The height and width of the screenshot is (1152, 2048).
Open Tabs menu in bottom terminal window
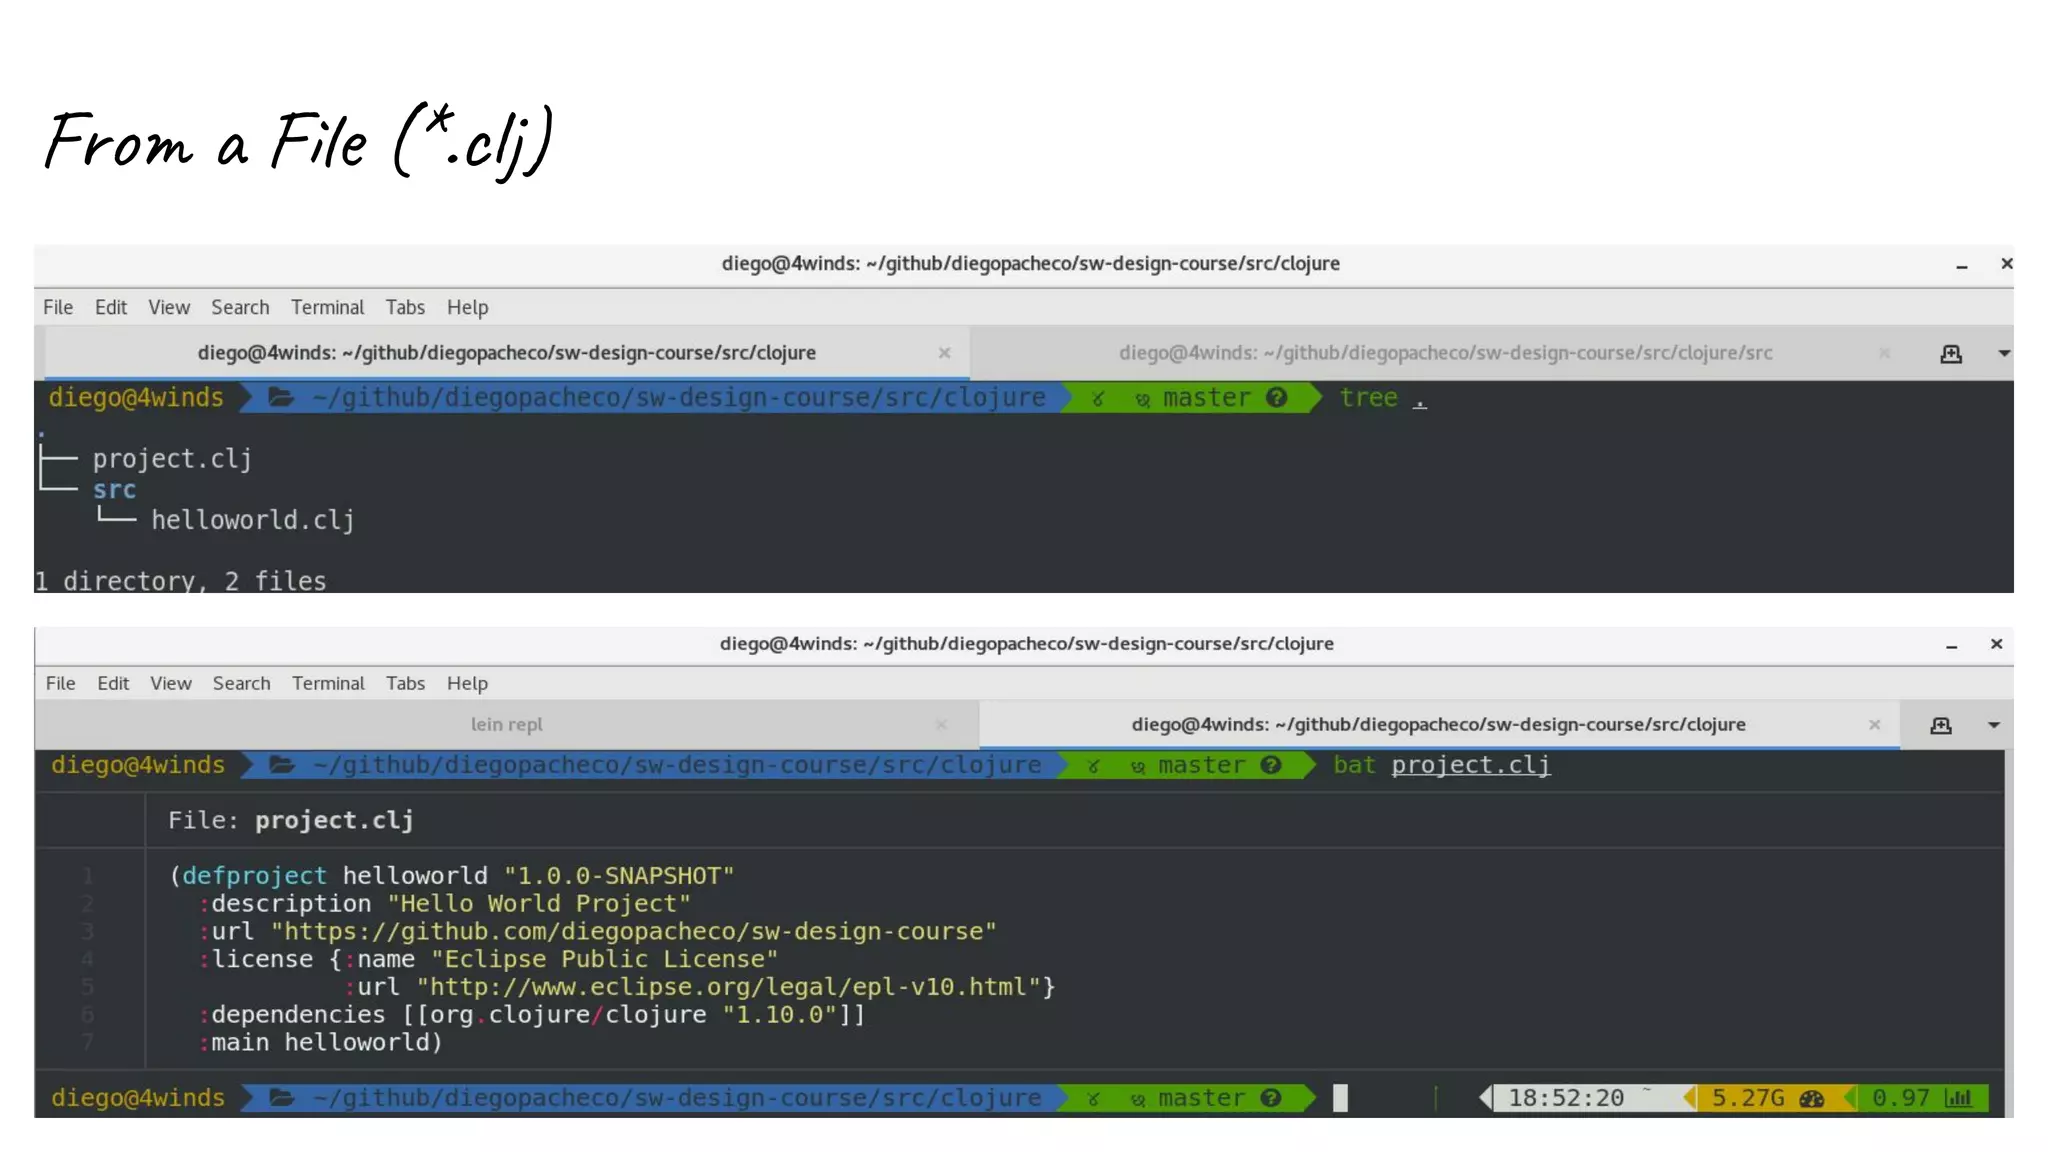[x=405, y=683]
